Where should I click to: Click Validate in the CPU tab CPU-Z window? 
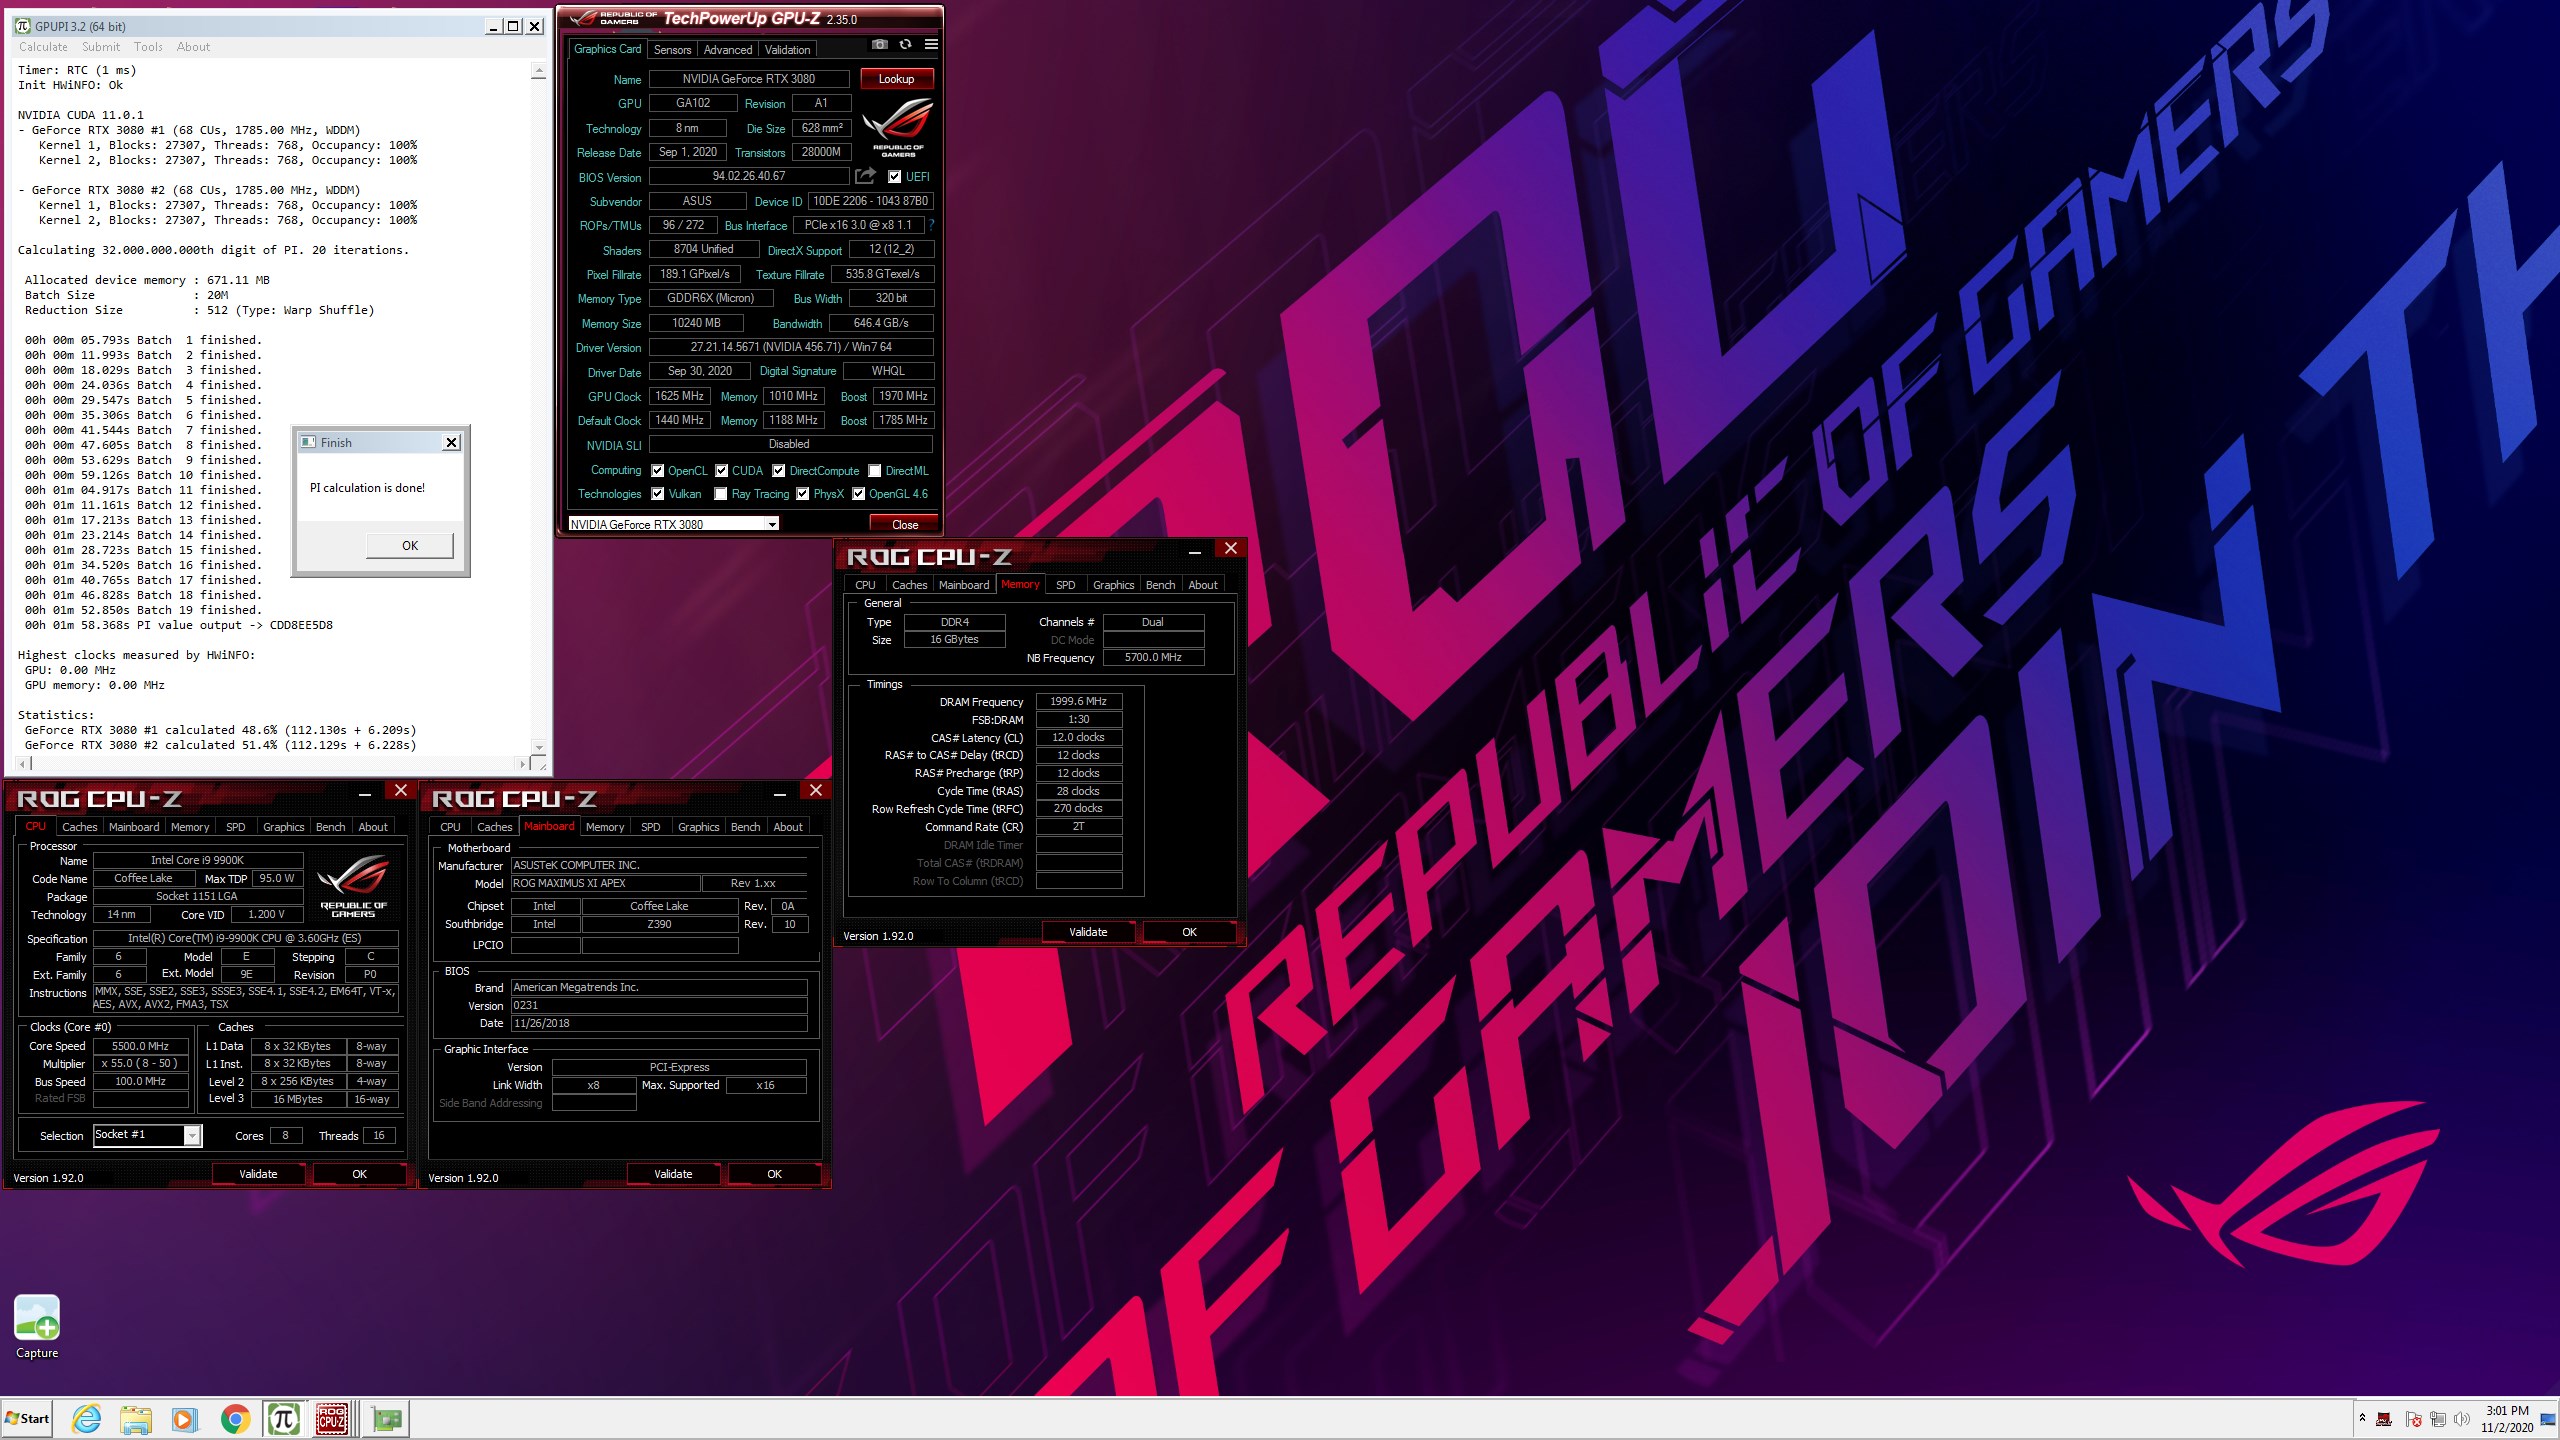258,1174
